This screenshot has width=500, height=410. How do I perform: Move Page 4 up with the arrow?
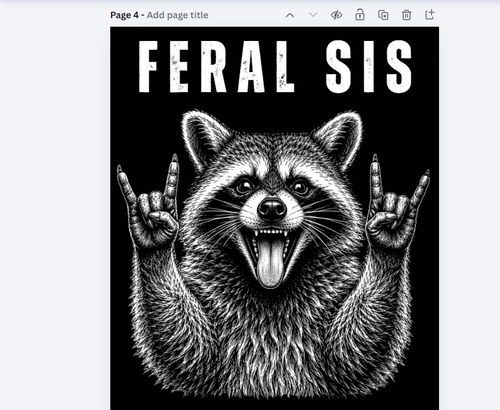(290, 15)
